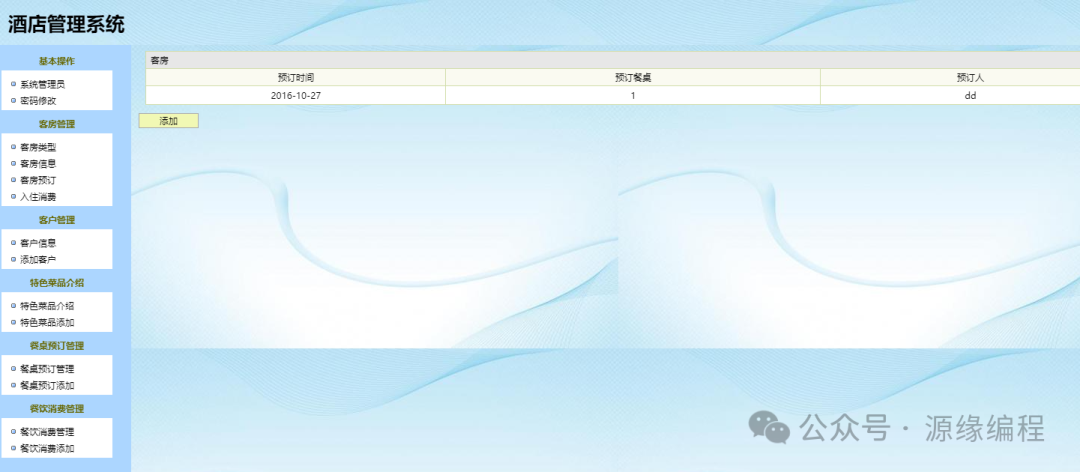1080x472 pixels.
Task: Click the 酒店管理系统 page title
Action: click(x=66, y=25)
